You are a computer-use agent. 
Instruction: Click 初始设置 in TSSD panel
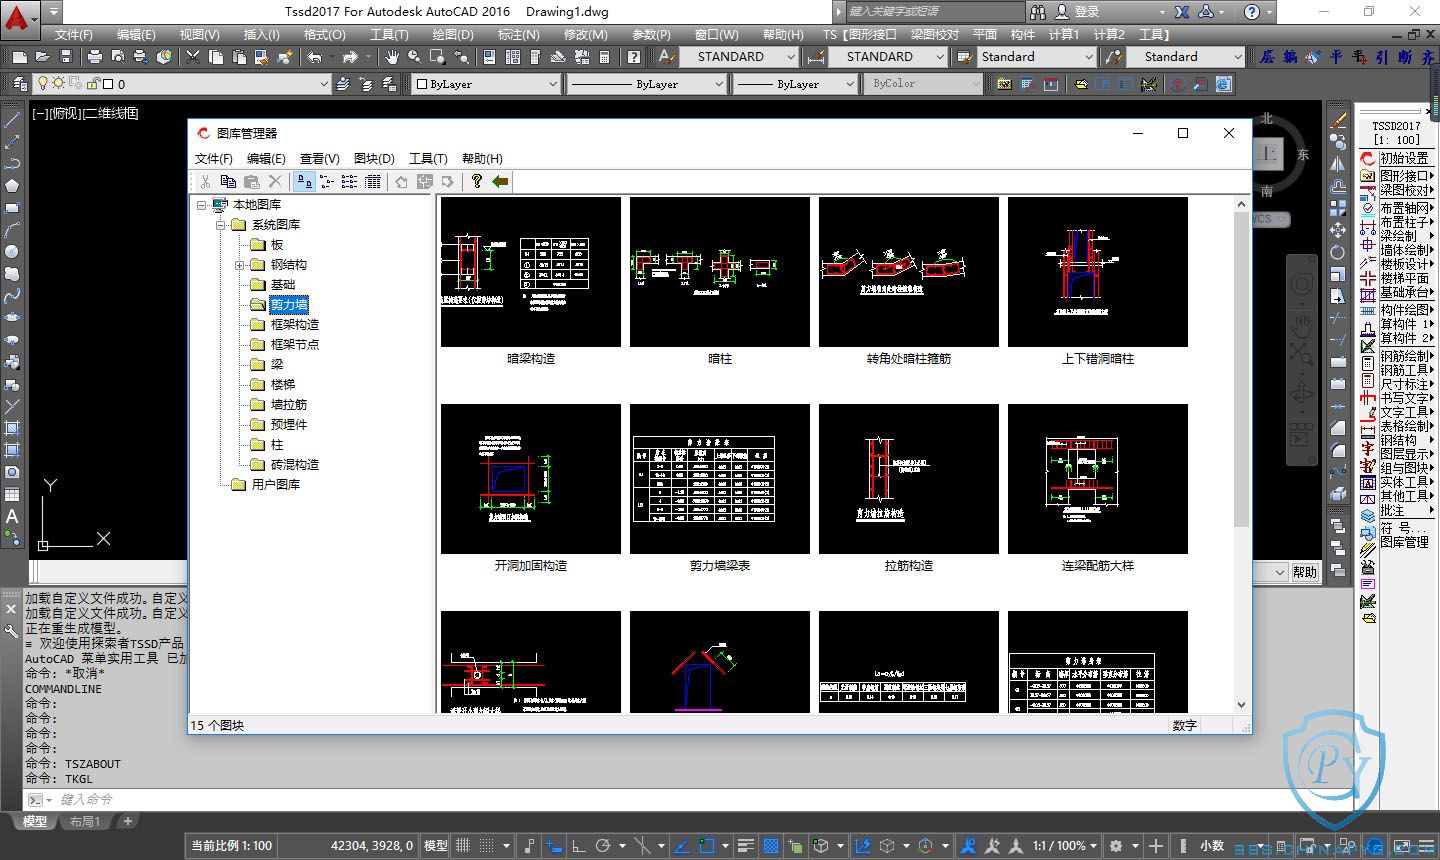1404,158
